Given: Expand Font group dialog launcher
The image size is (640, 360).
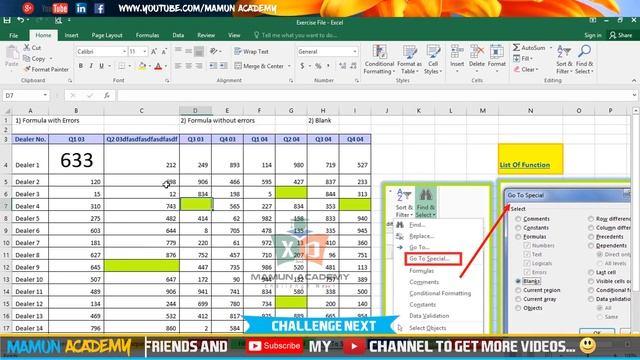Looking at the screenshot, I should click(x=167, y=81).
